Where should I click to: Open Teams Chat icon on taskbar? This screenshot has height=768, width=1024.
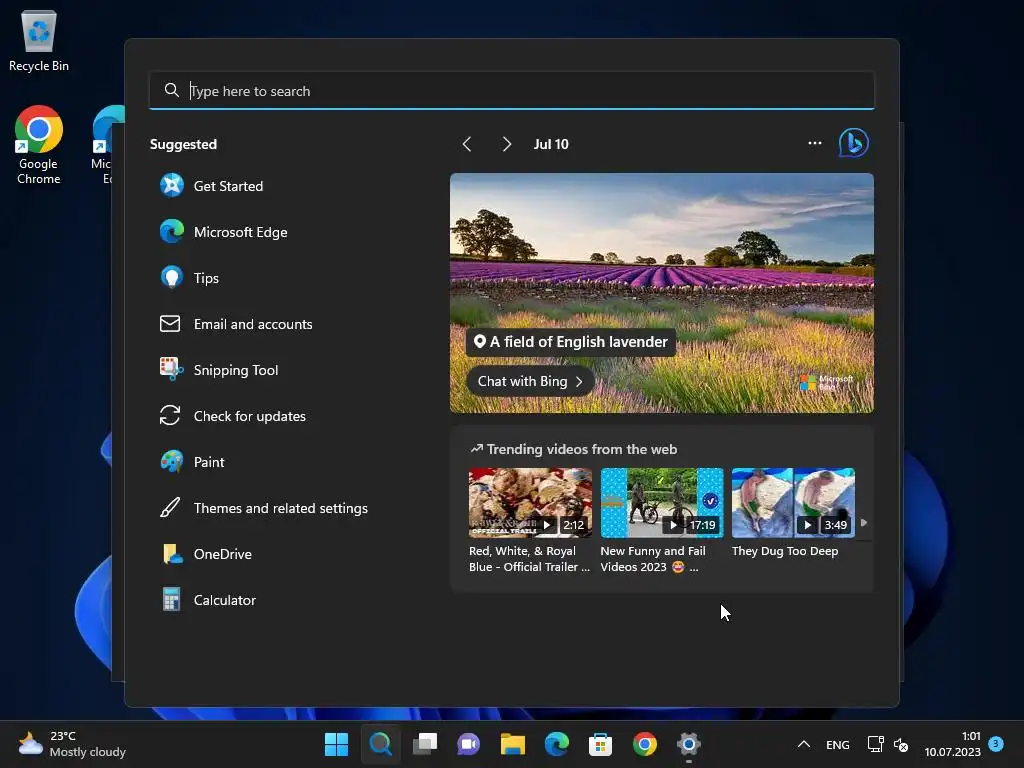468,744
